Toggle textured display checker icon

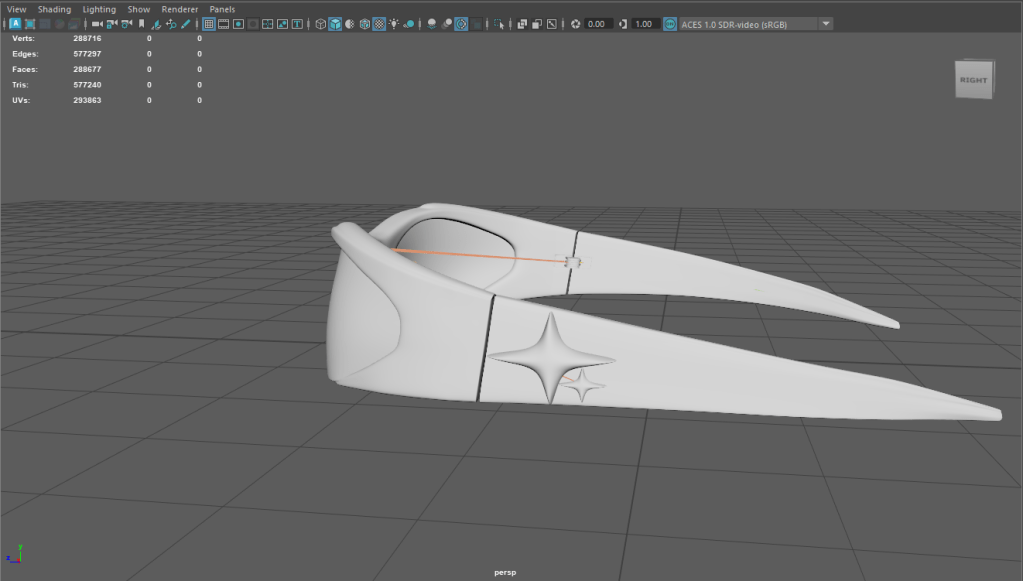pyautogui.click(x=379, y=24)
